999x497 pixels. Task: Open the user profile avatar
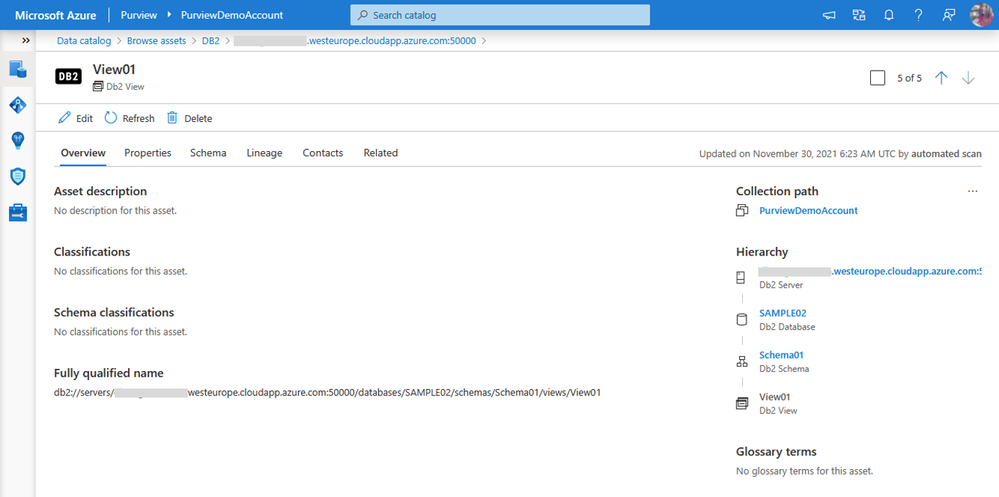[982, 15]
